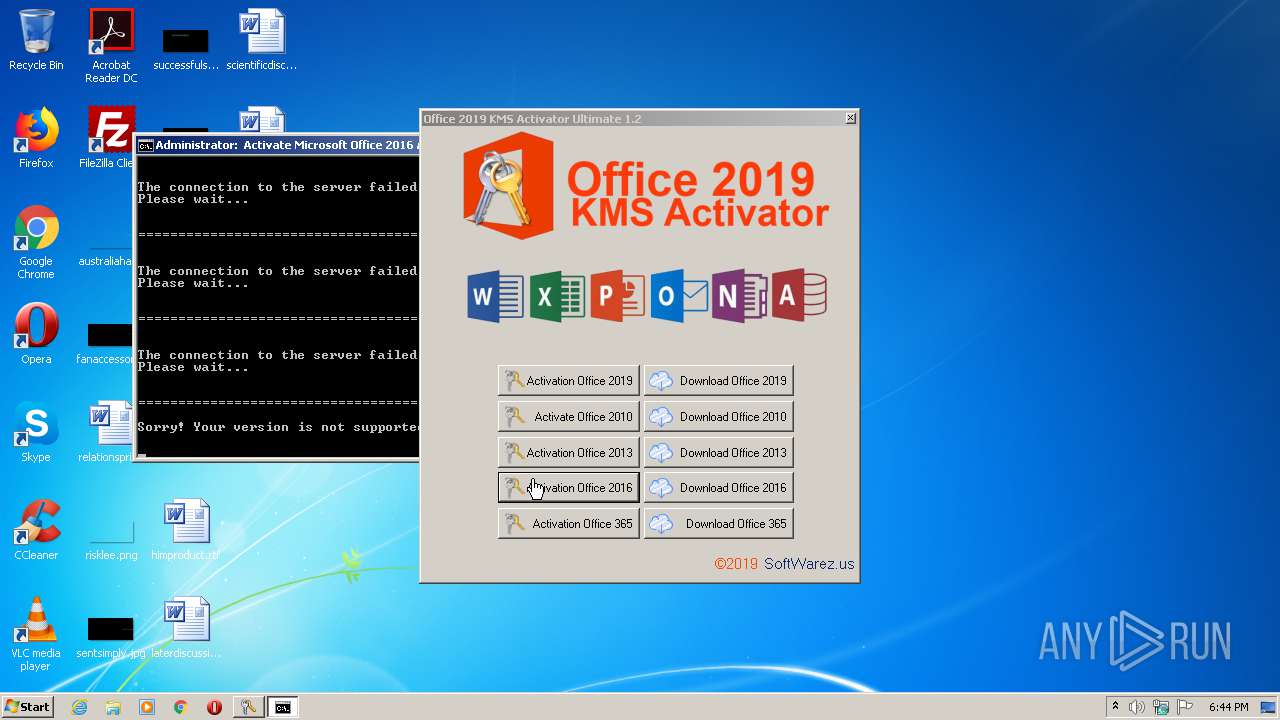The width and height of the screenshot is (1280, 720).
Task: Select the australiaha file icon
Action: point(106,255)
